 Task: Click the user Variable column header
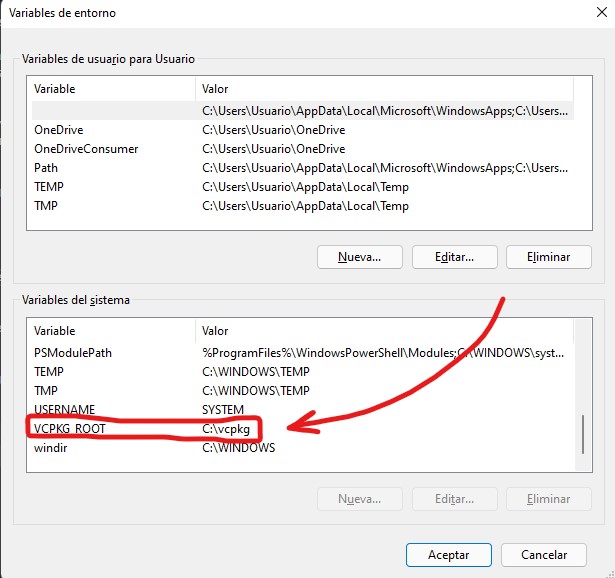[114, 89]
